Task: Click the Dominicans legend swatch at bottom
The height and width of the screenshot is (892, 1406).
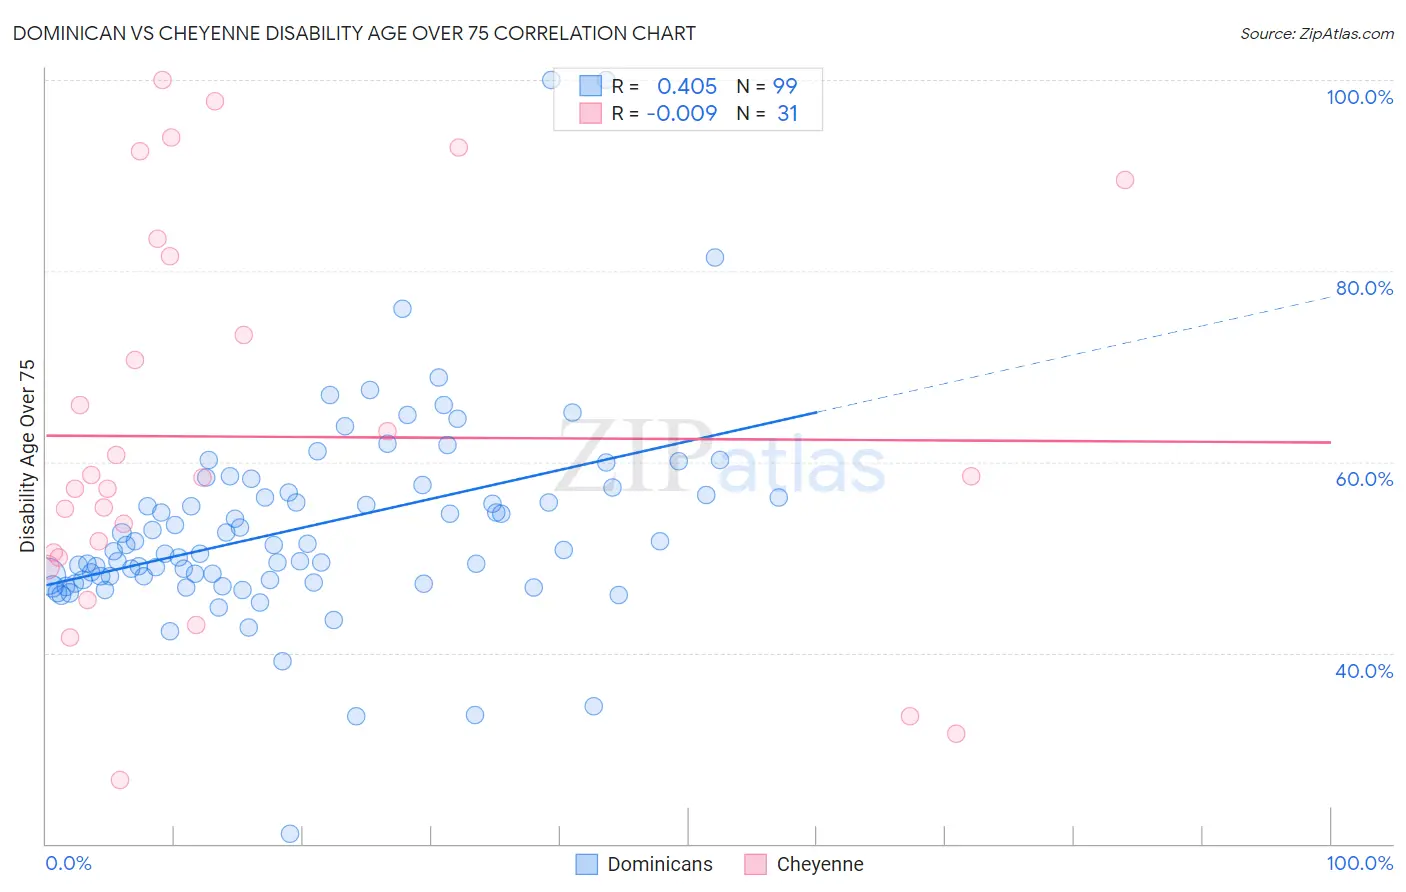Action: [587, 864]
